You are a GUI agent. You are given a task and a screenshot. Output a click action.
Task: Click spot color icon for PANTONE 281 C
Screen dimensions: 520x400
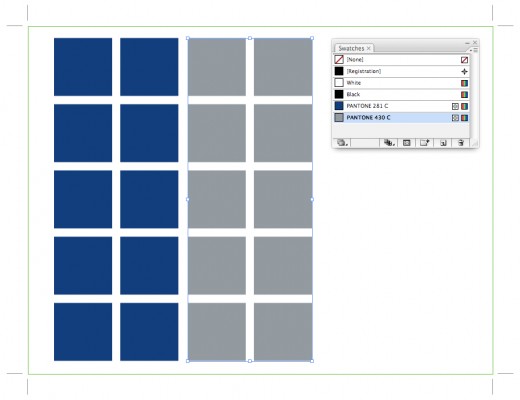[x=455, y=106]
